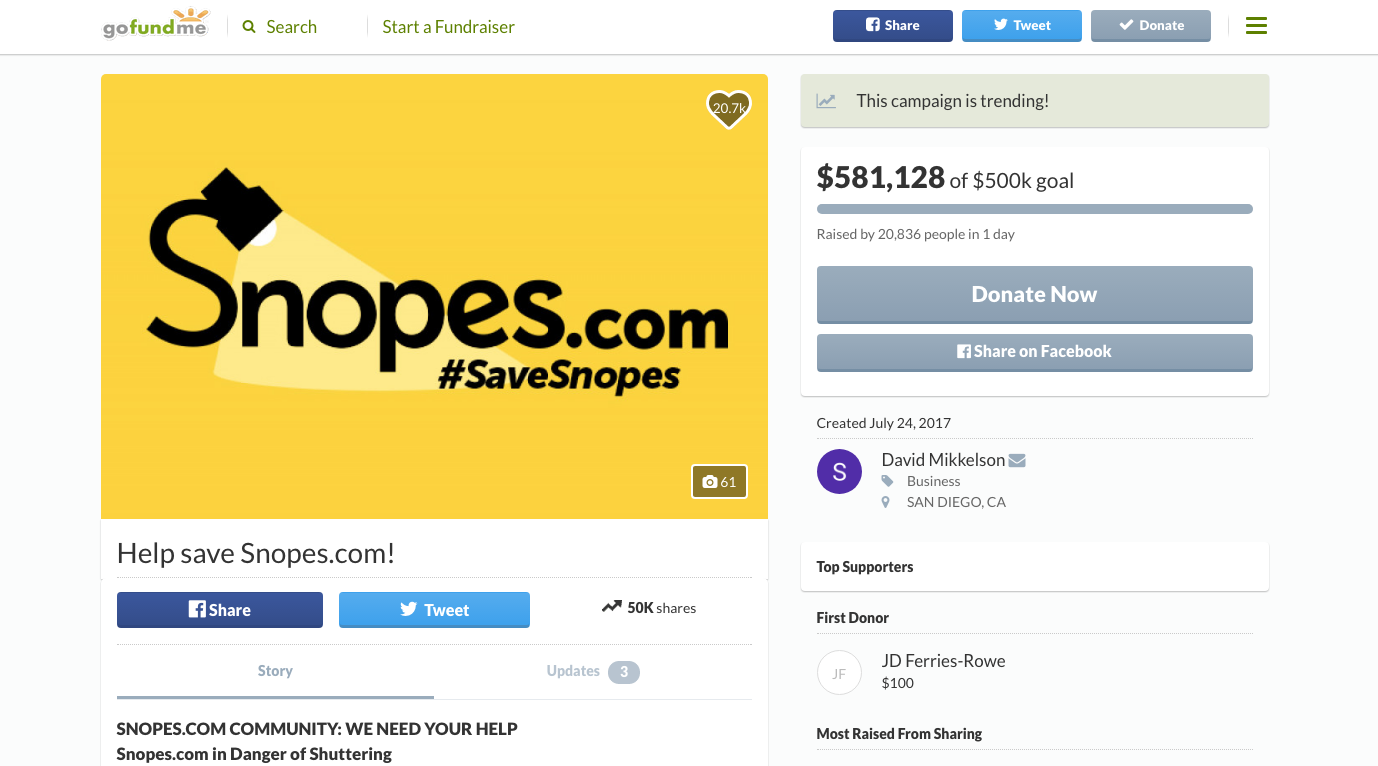Click the header Tweet button
The image size is (1378, 766).
(1021, 26)
